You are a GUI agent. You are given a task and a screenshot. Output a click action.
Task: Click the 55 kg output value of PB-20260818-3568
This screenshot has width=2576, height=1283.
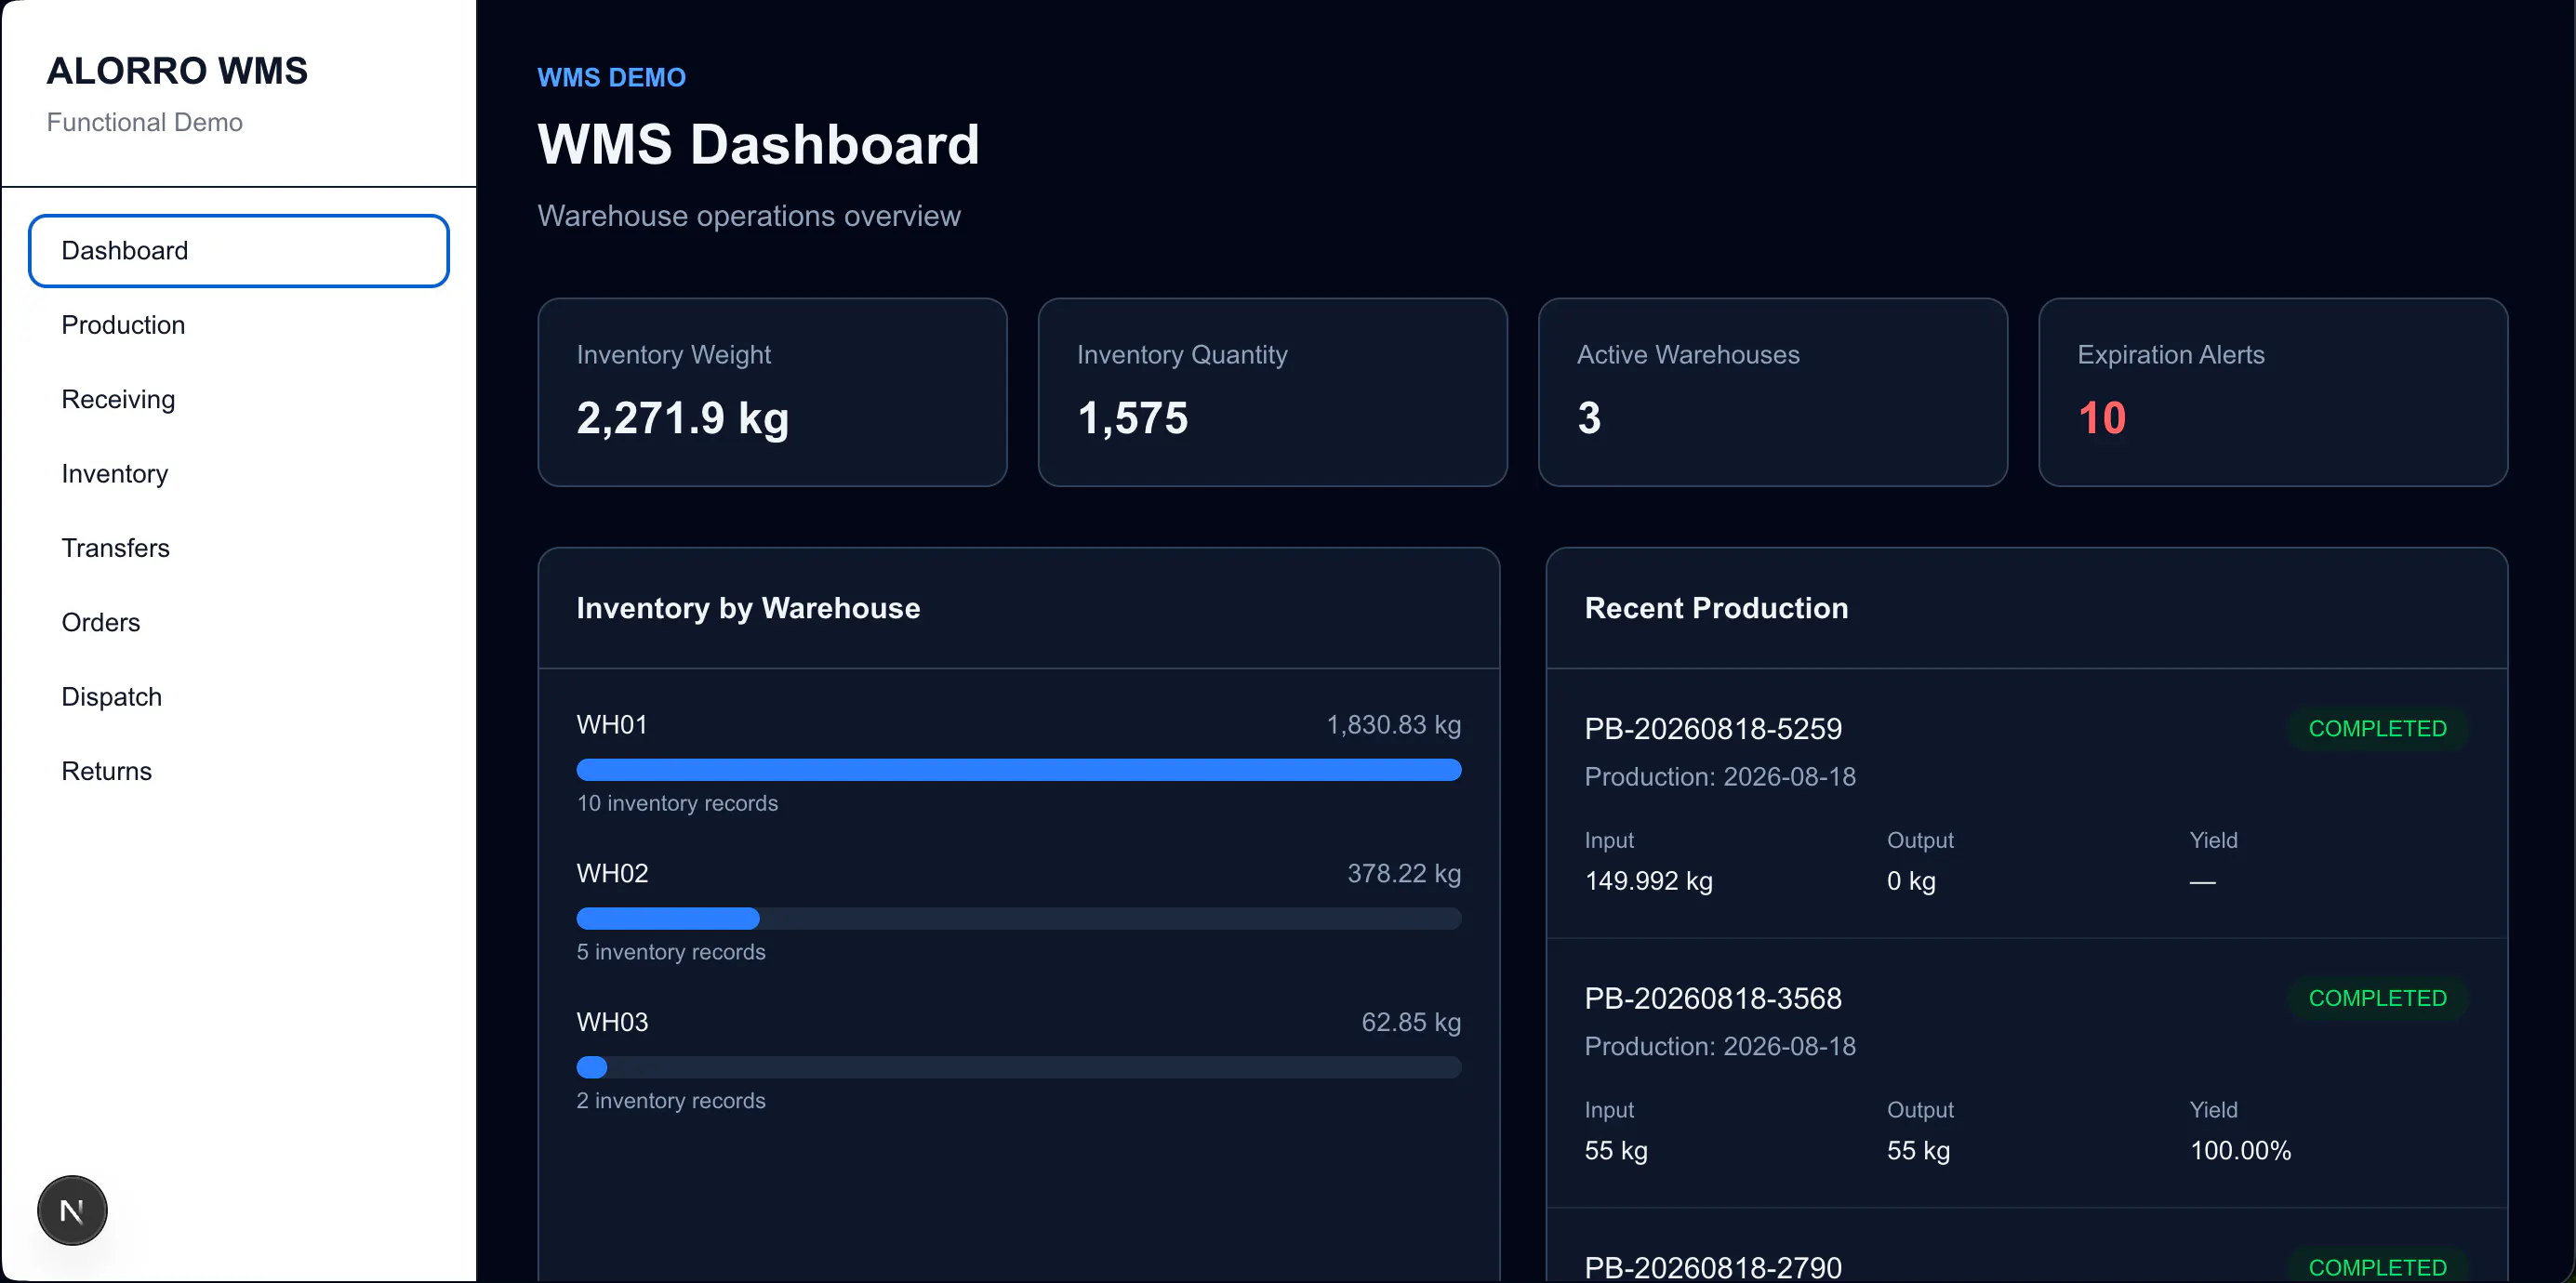pos(1918,1151)
